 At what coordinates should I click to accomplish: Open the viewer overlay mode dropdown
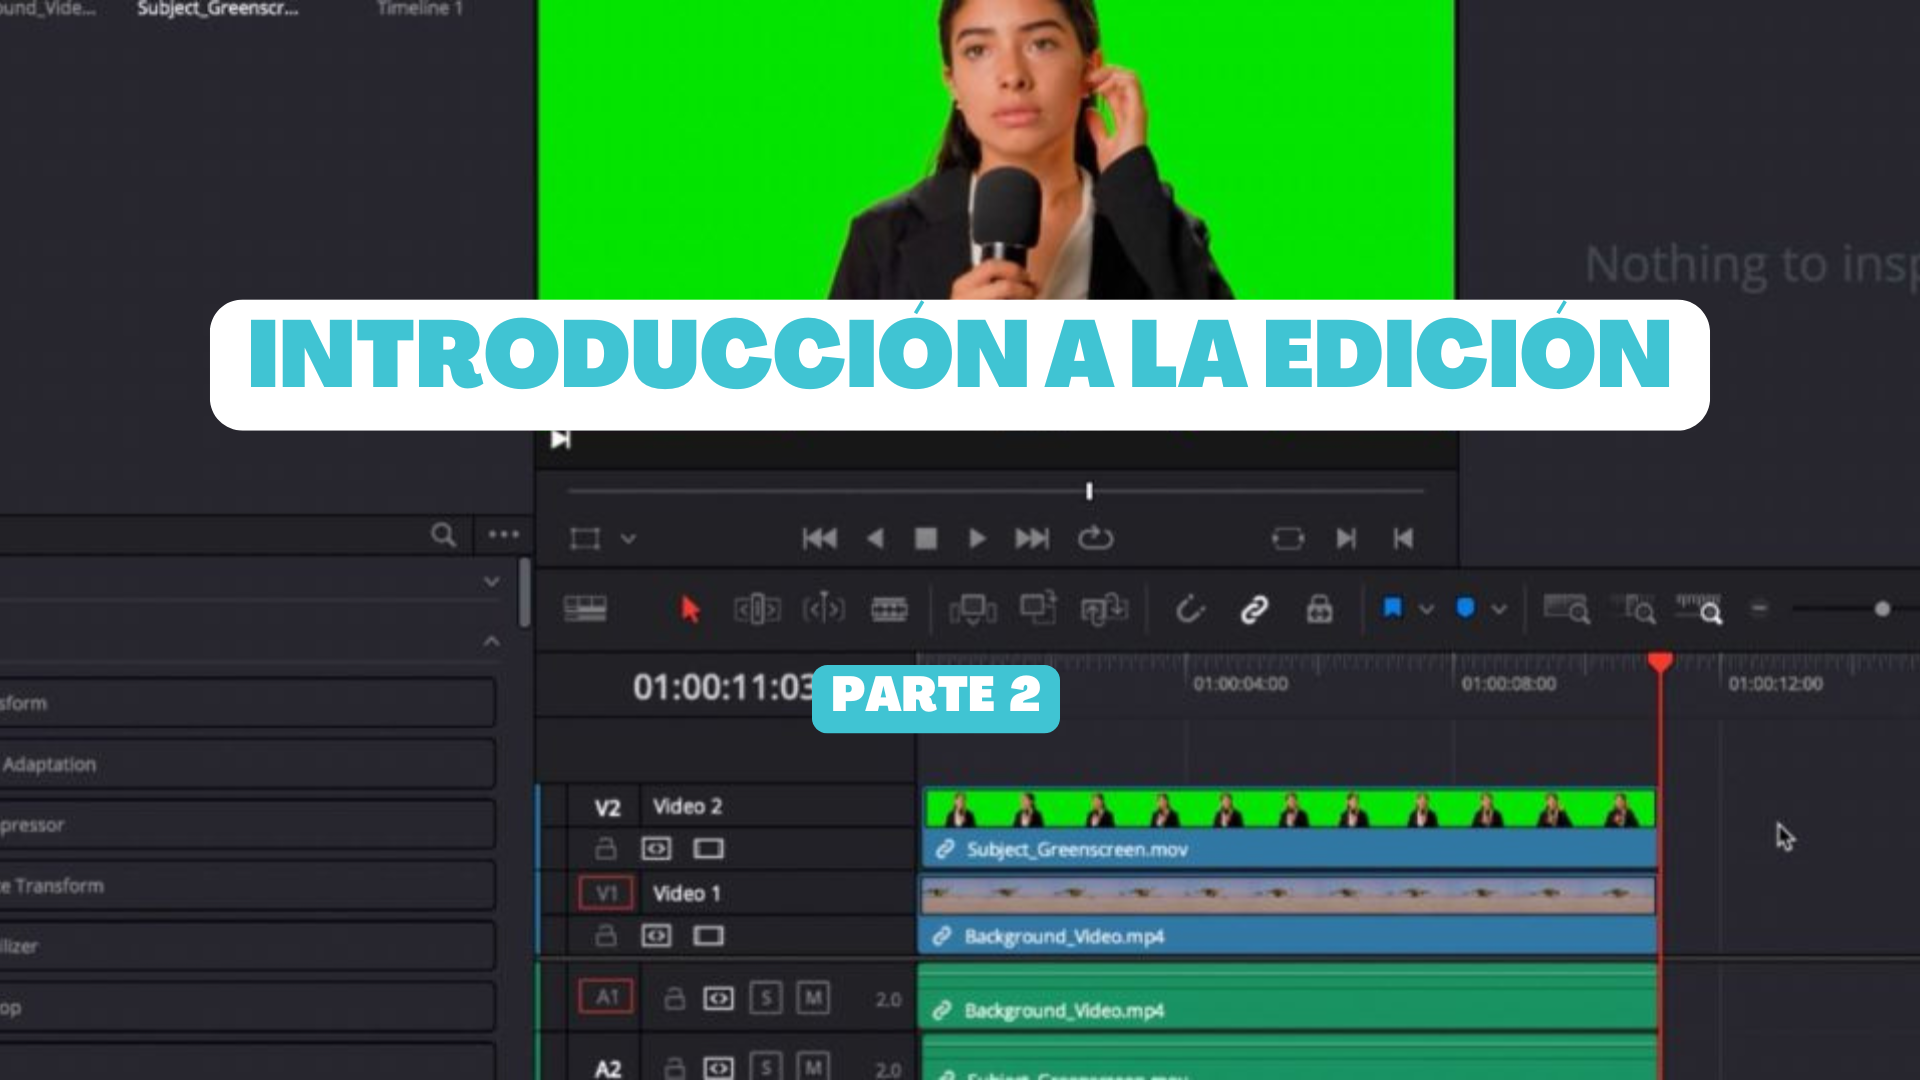pos(628,539)
